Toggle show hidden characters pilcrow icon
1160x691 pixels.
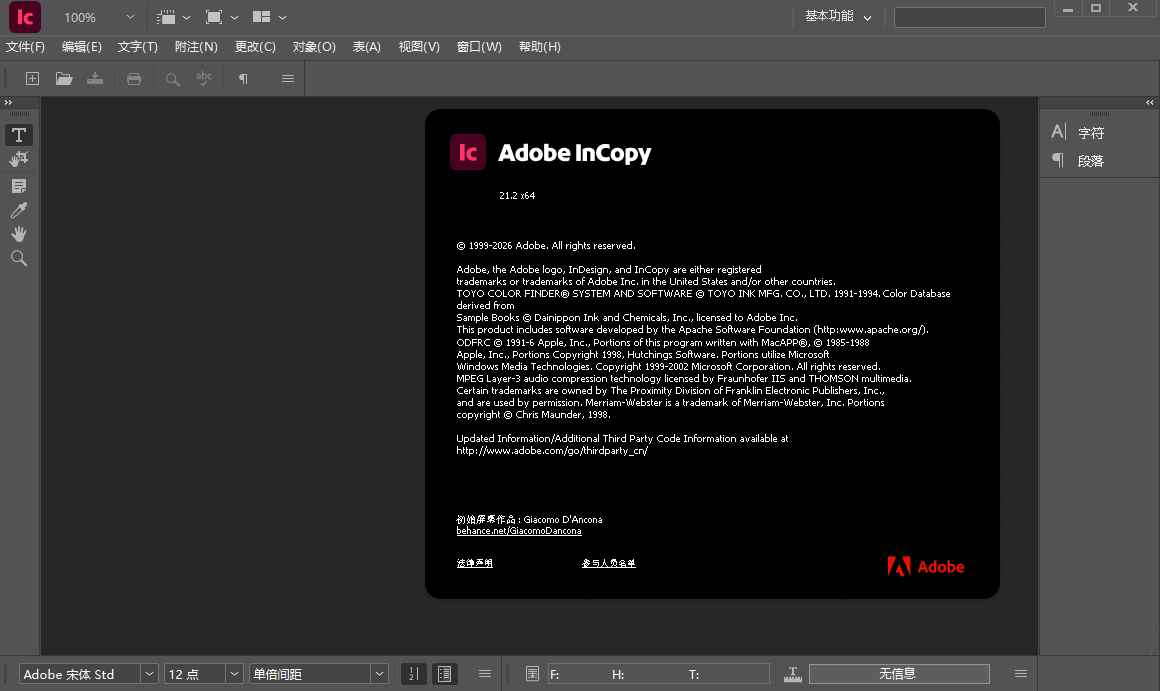pos(243,78)
